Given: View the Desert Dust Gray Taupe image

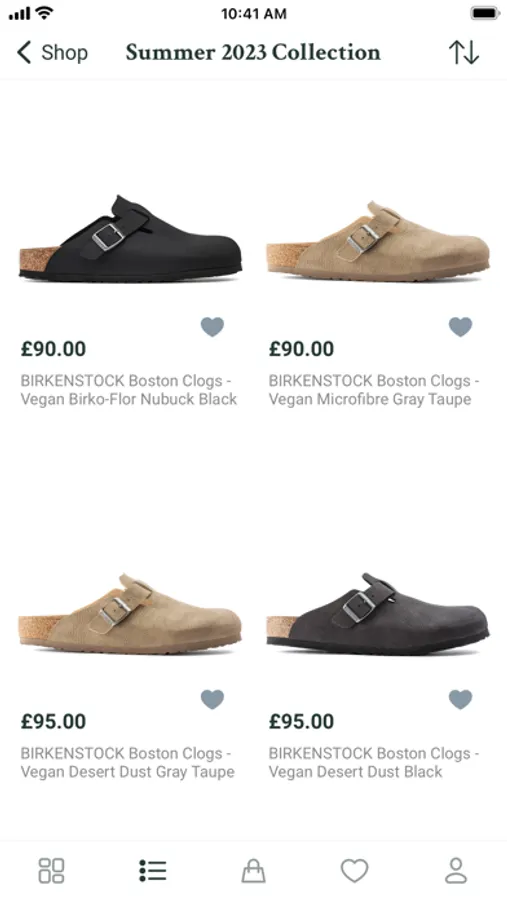Looking at the screenshot, I should 130,613.
